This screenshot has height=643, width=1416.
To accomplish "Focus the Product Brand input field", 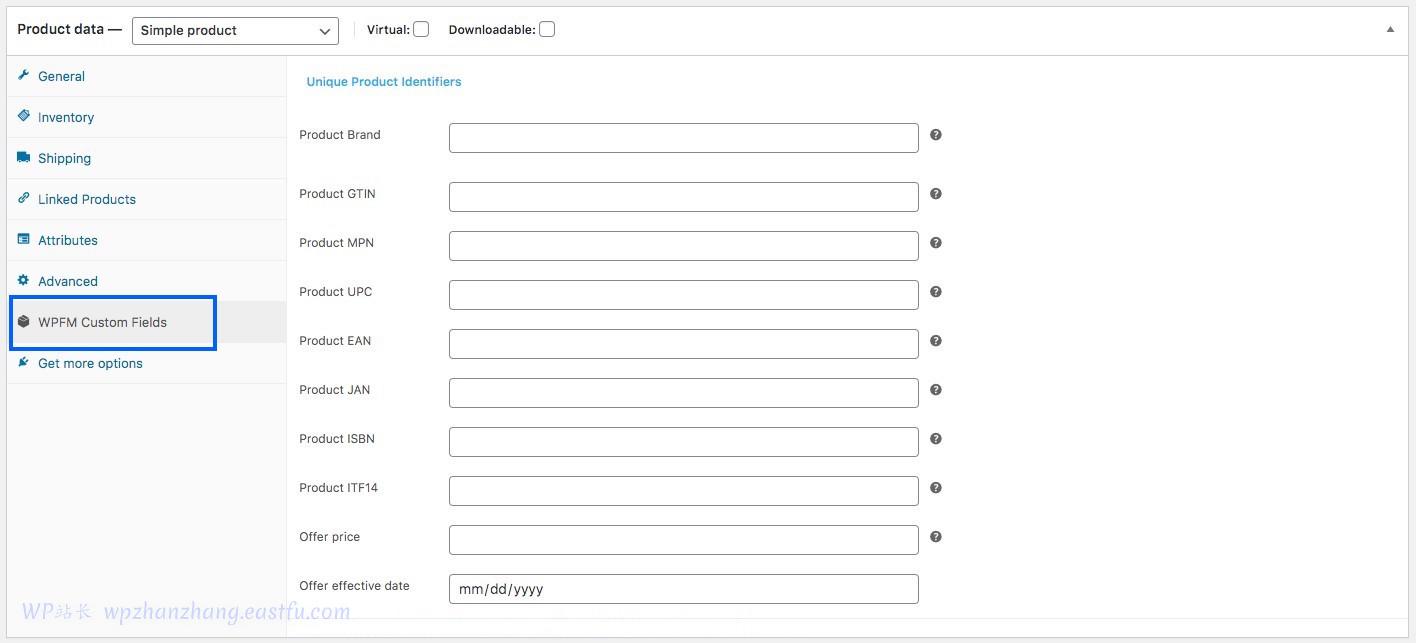I will point(684,138).
